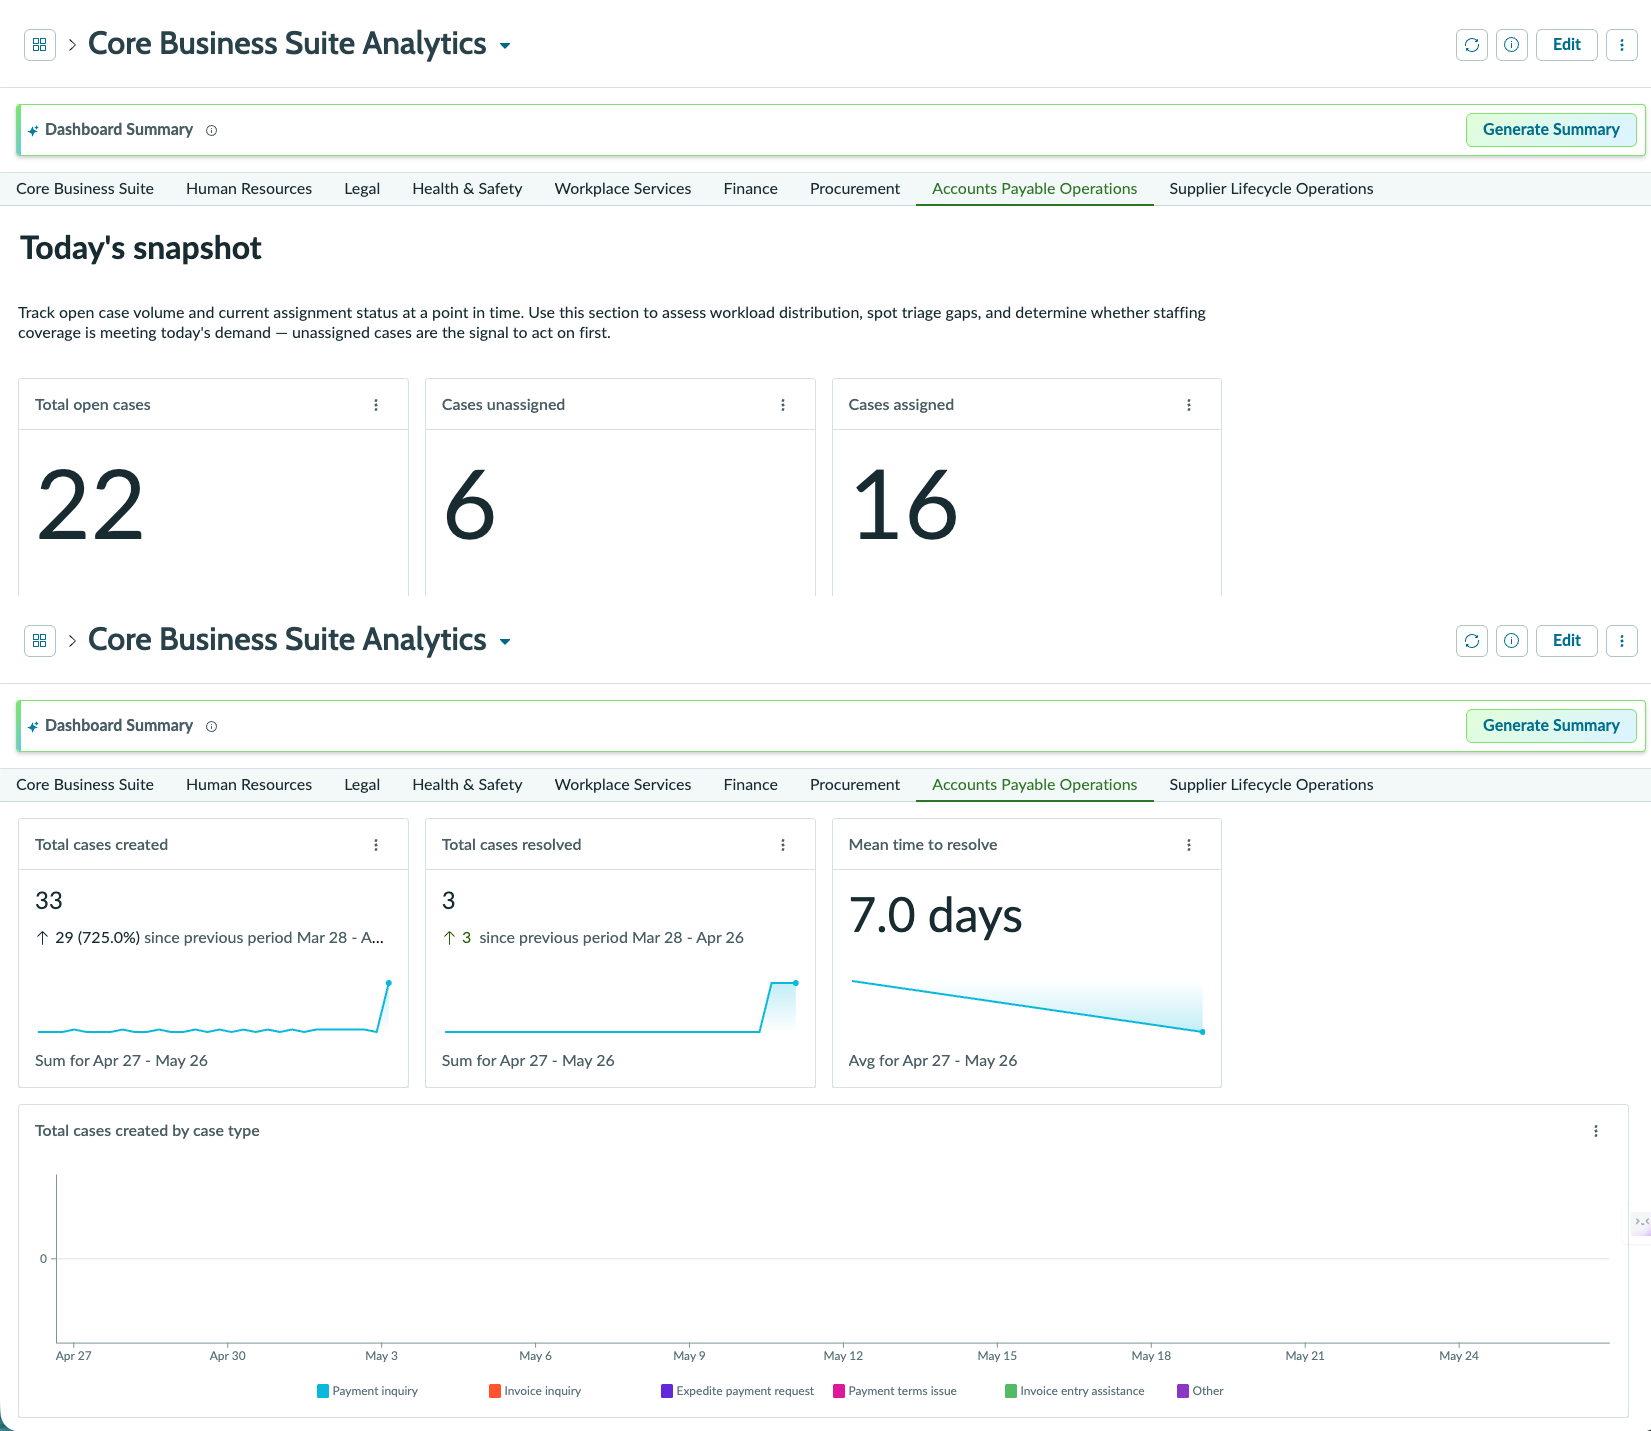Select Finance tab in the lower tab bar

click(x=751, y=785)
